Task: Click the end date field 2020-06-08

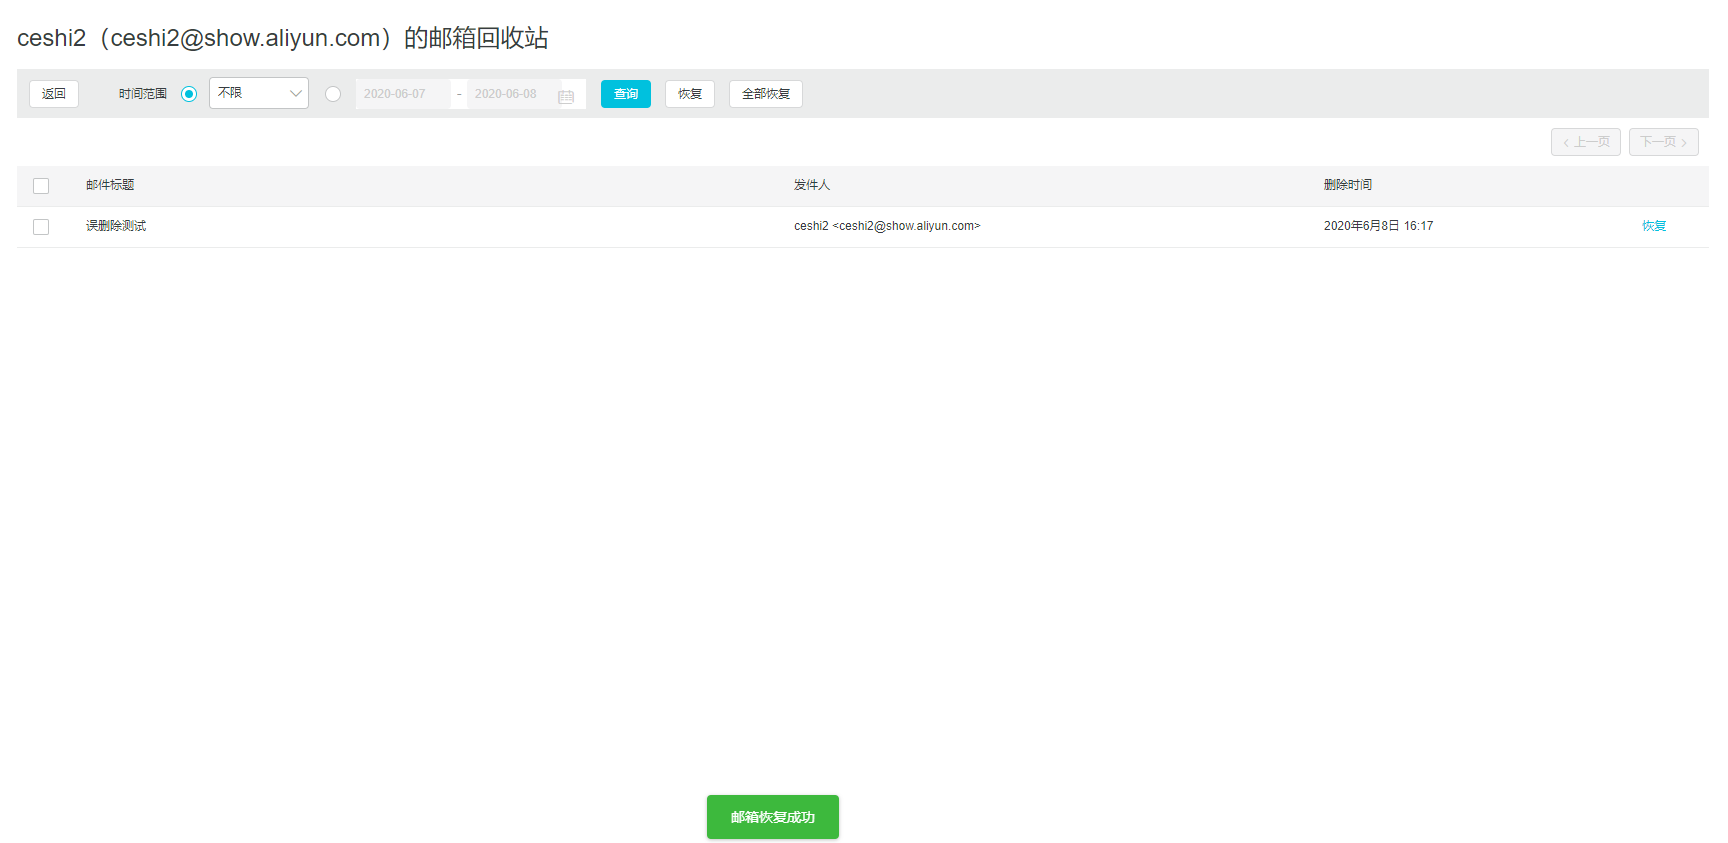Action: (x=508, y=94)
